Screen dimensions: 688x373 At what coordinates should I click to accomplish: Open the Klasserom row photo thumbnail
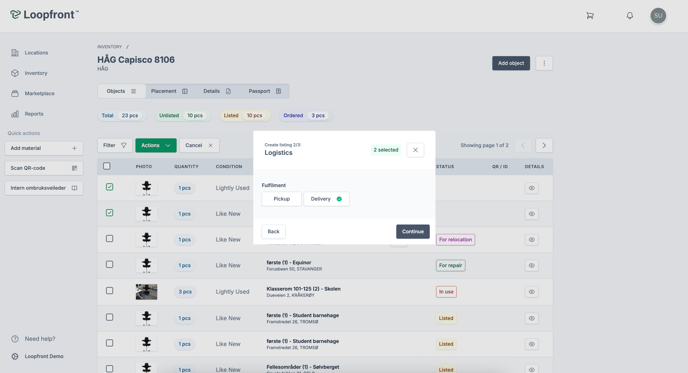(x=147, y=292)
